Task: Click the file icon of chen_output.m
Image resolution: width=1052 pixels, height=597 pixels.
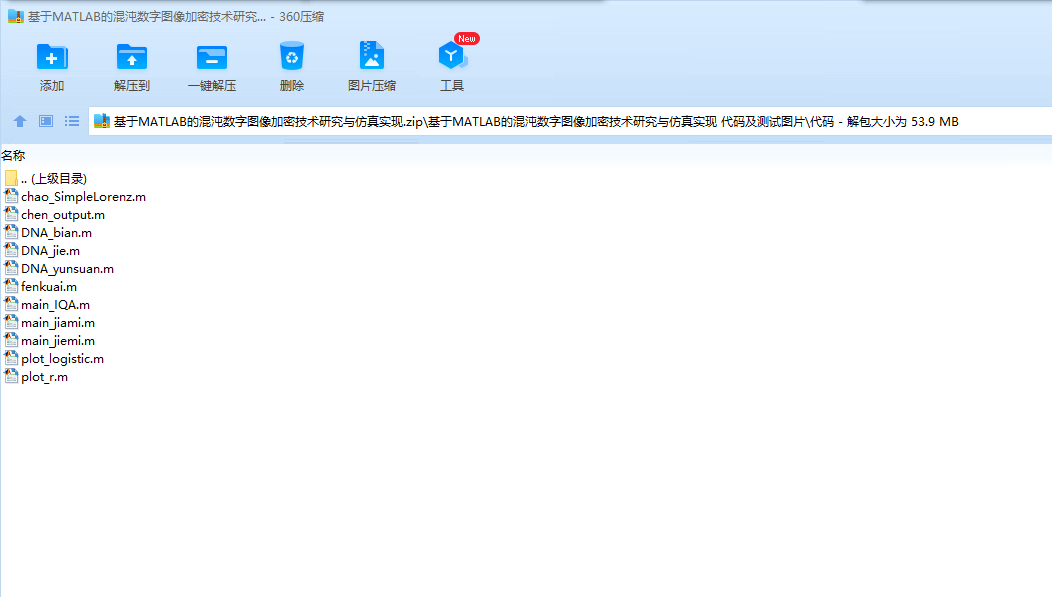Action: [x=11, y=214]
